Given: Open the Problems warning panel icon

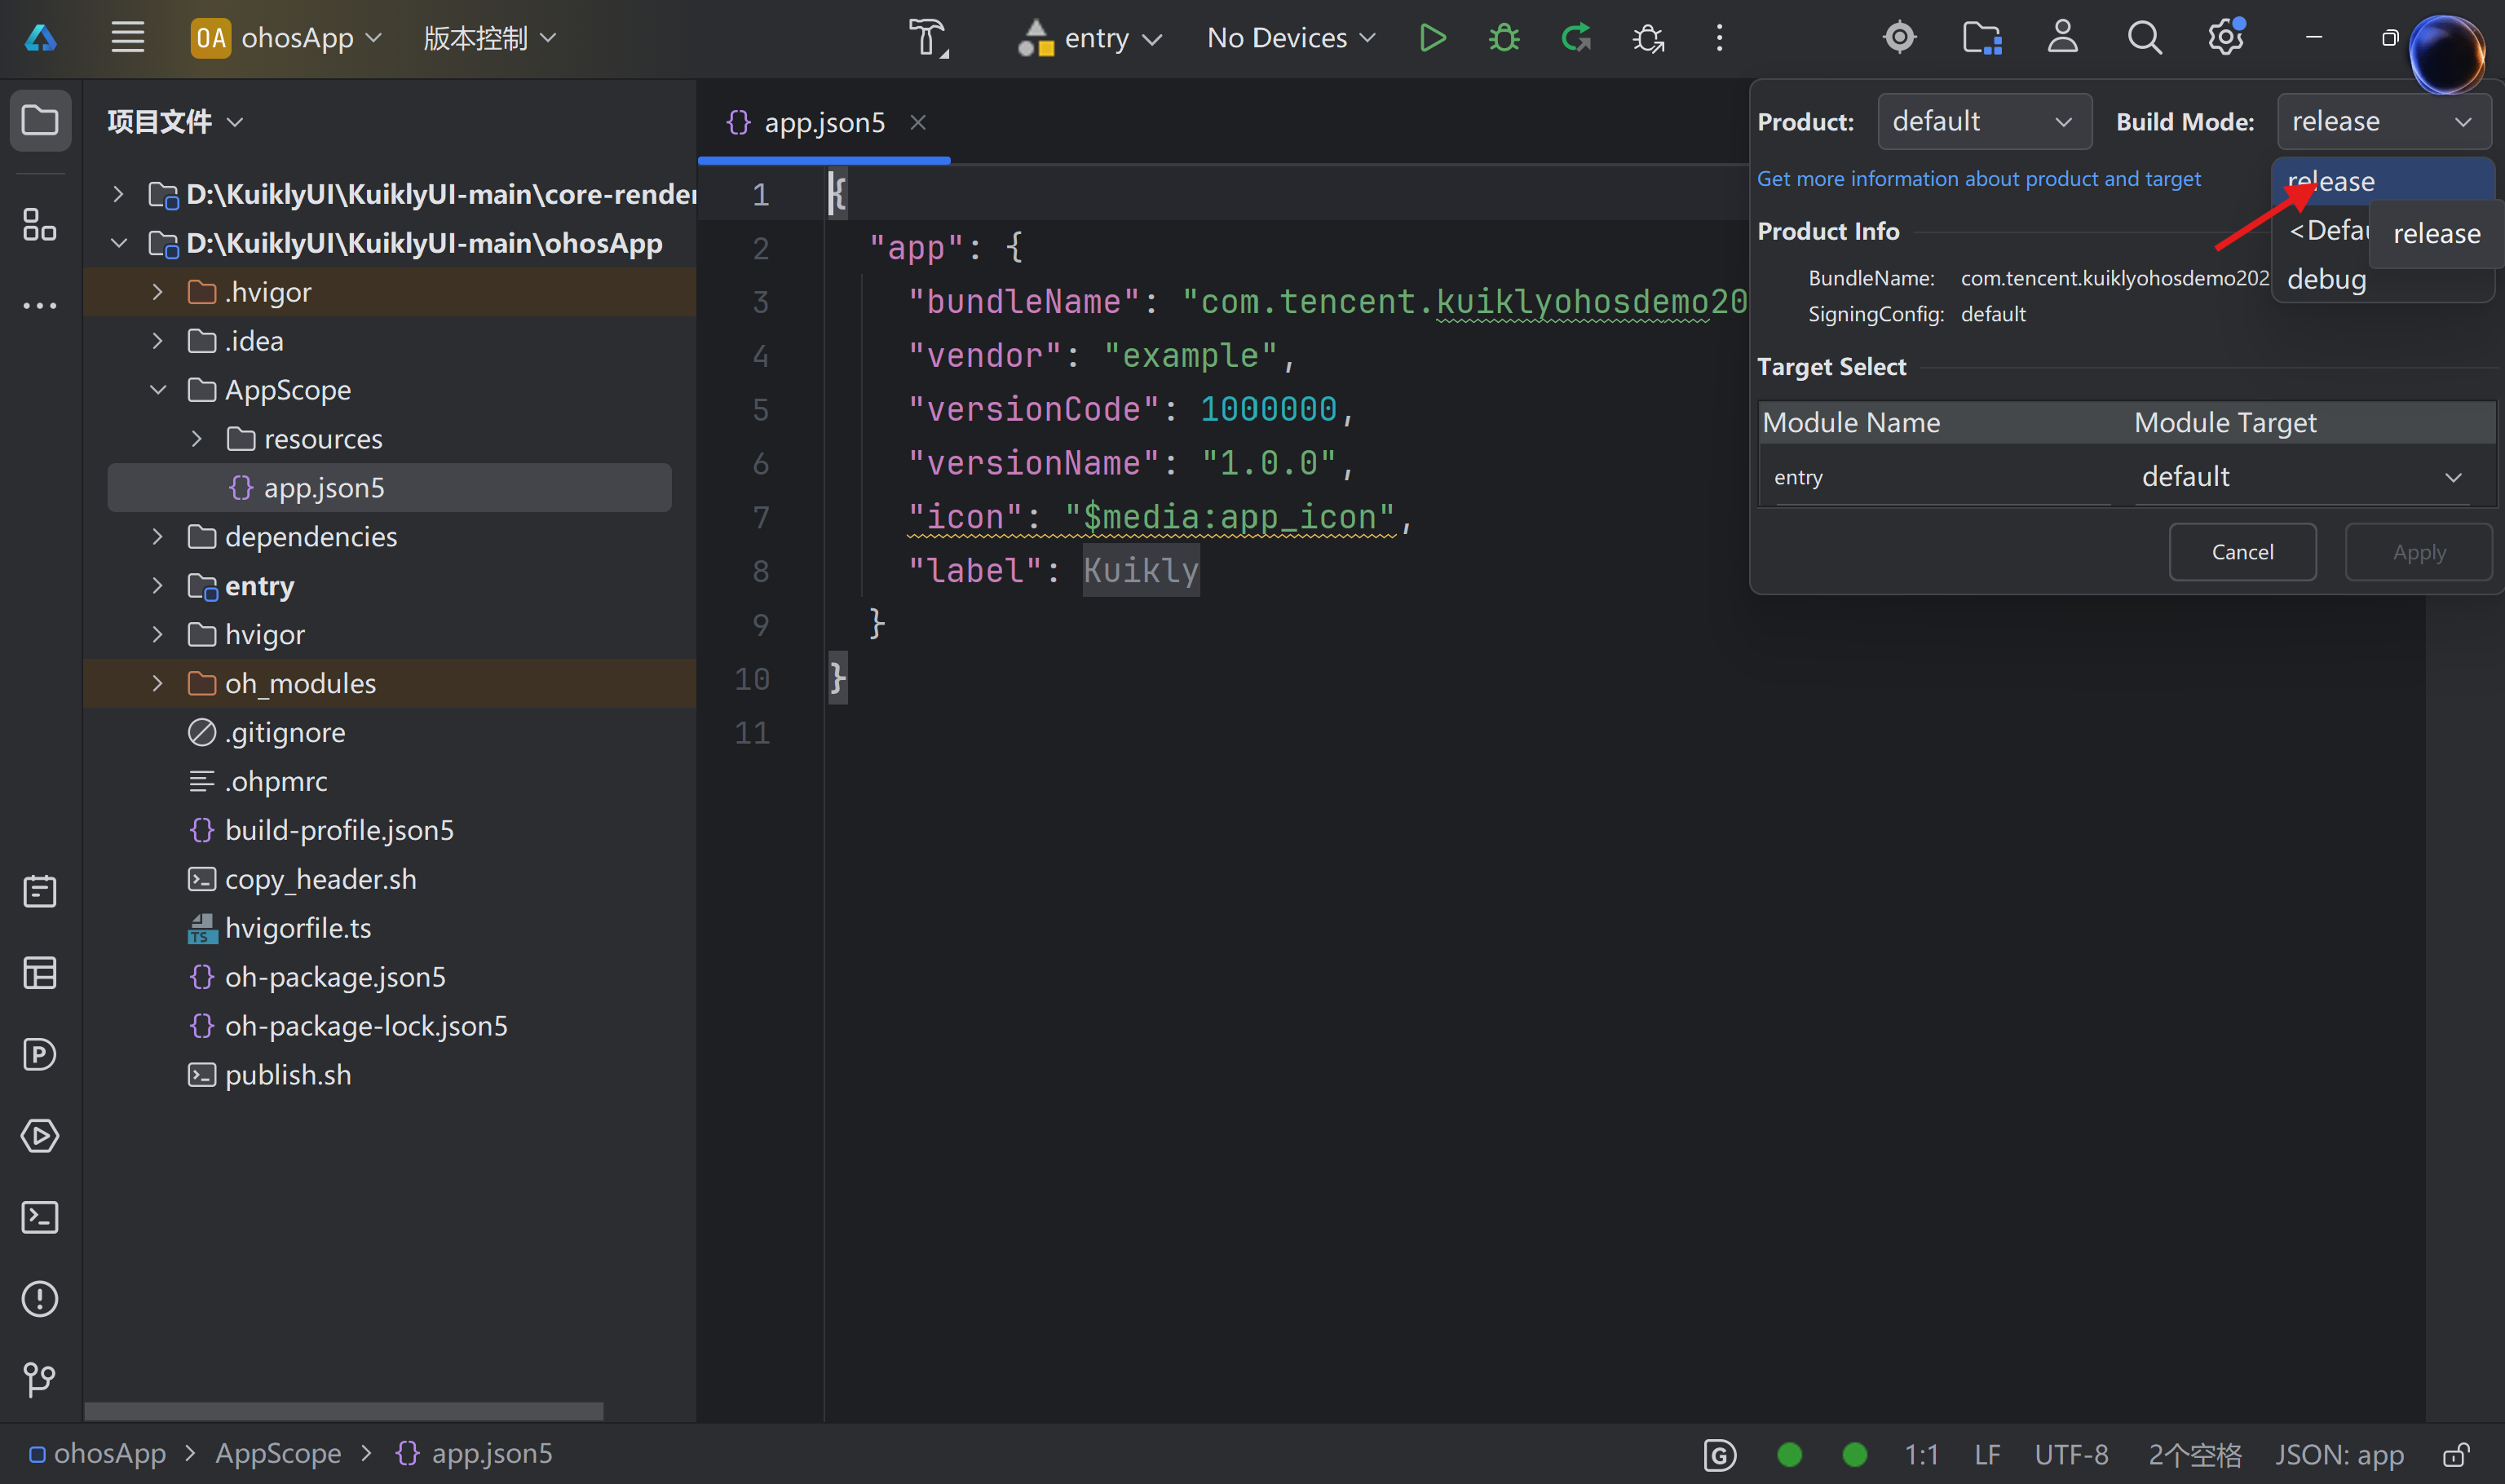Looking at the screenshot, I should click(x=40, y=1299).
